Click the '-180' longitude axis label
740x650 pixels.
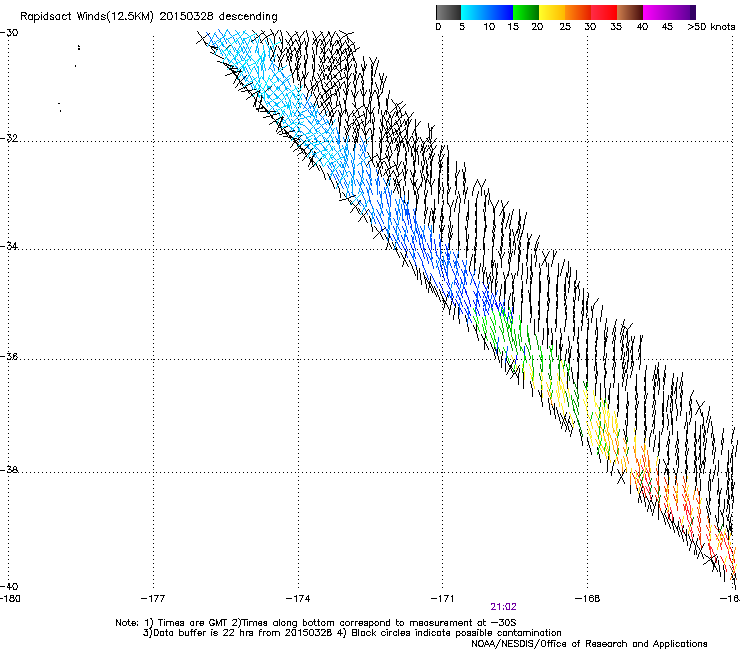pos(10,599)
